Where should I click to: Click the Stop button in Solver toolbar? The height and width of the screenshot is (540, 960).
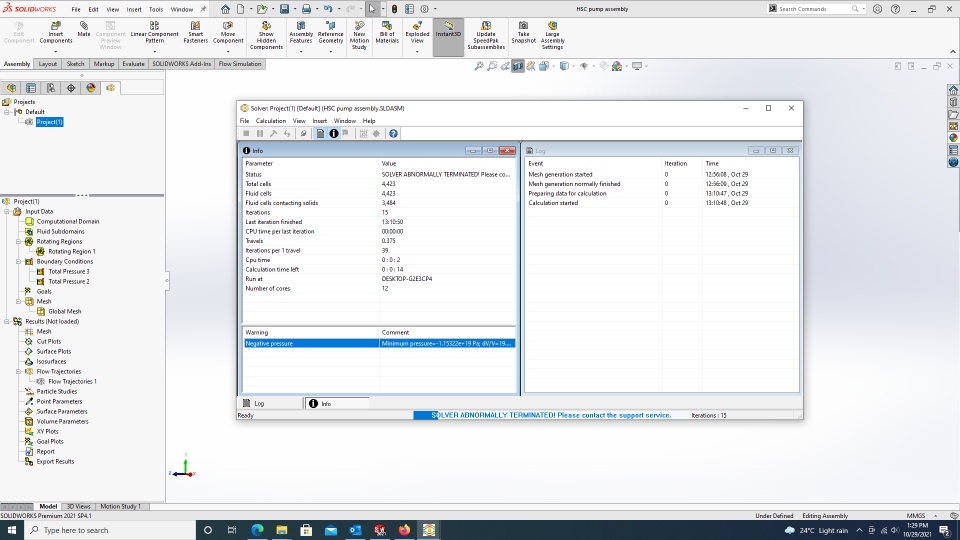(246, 133)
